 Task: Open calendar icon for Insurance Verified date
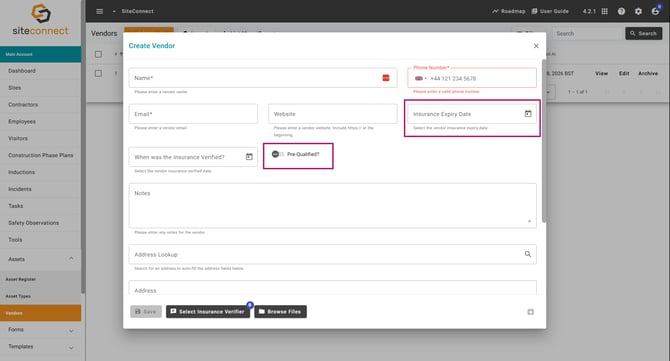point(249,157)
